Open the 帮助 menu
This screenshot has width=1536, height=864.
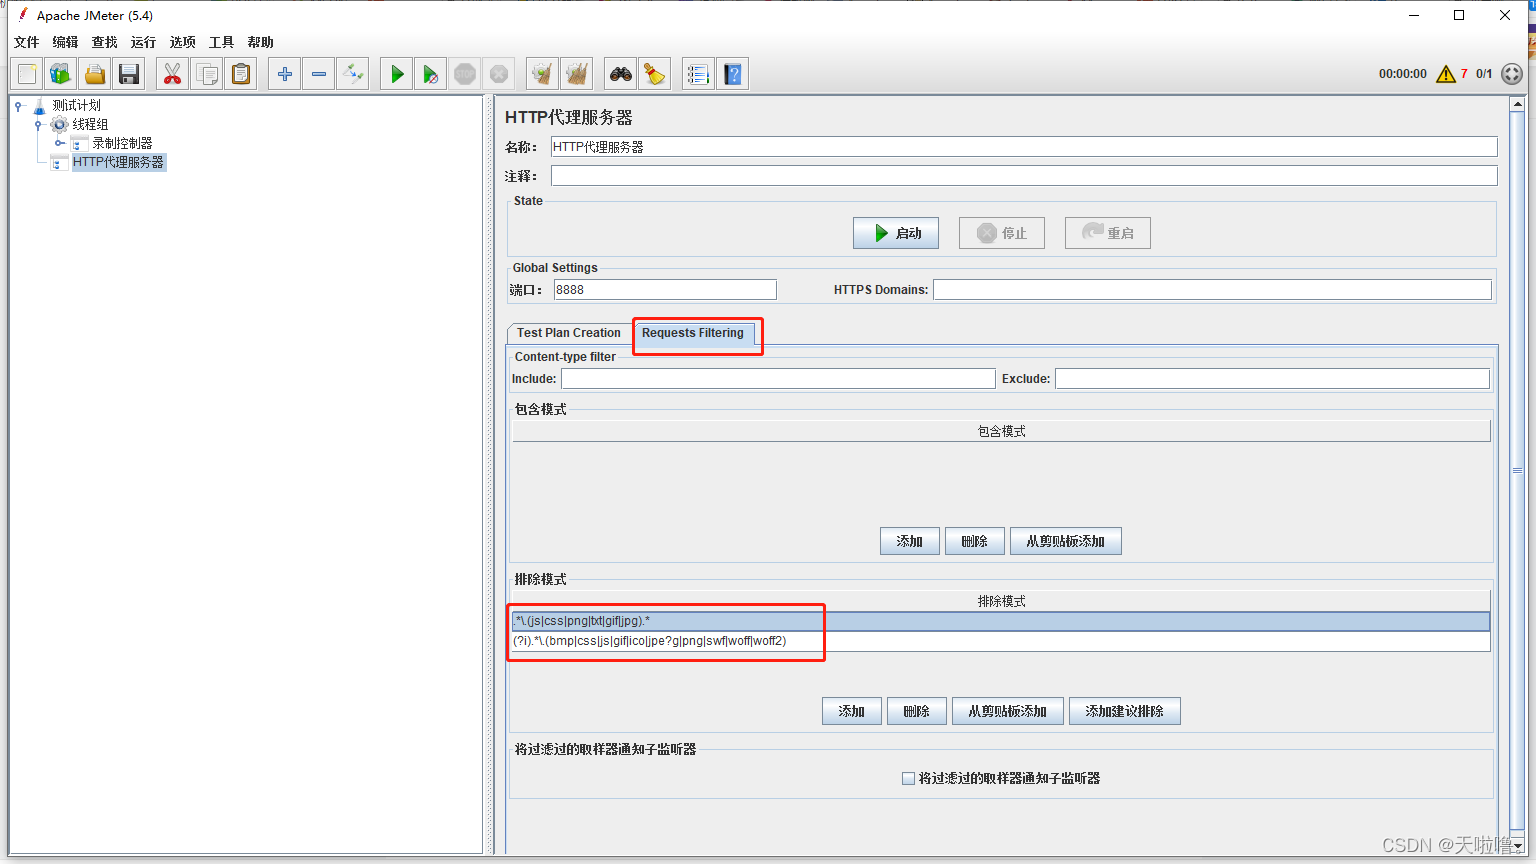(261, 42)
